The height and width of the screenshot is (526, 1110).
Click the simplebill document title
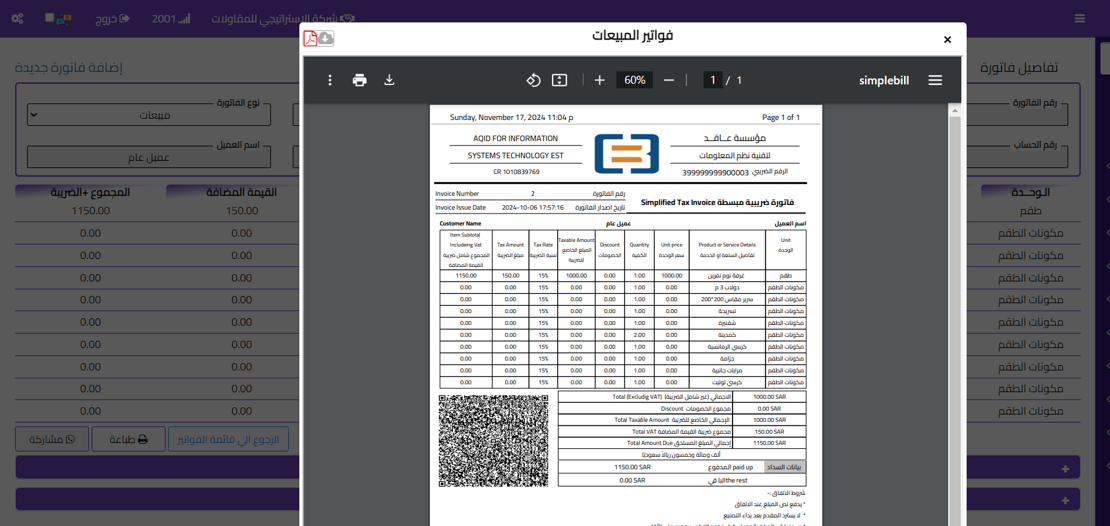click(x=884, y=80)
